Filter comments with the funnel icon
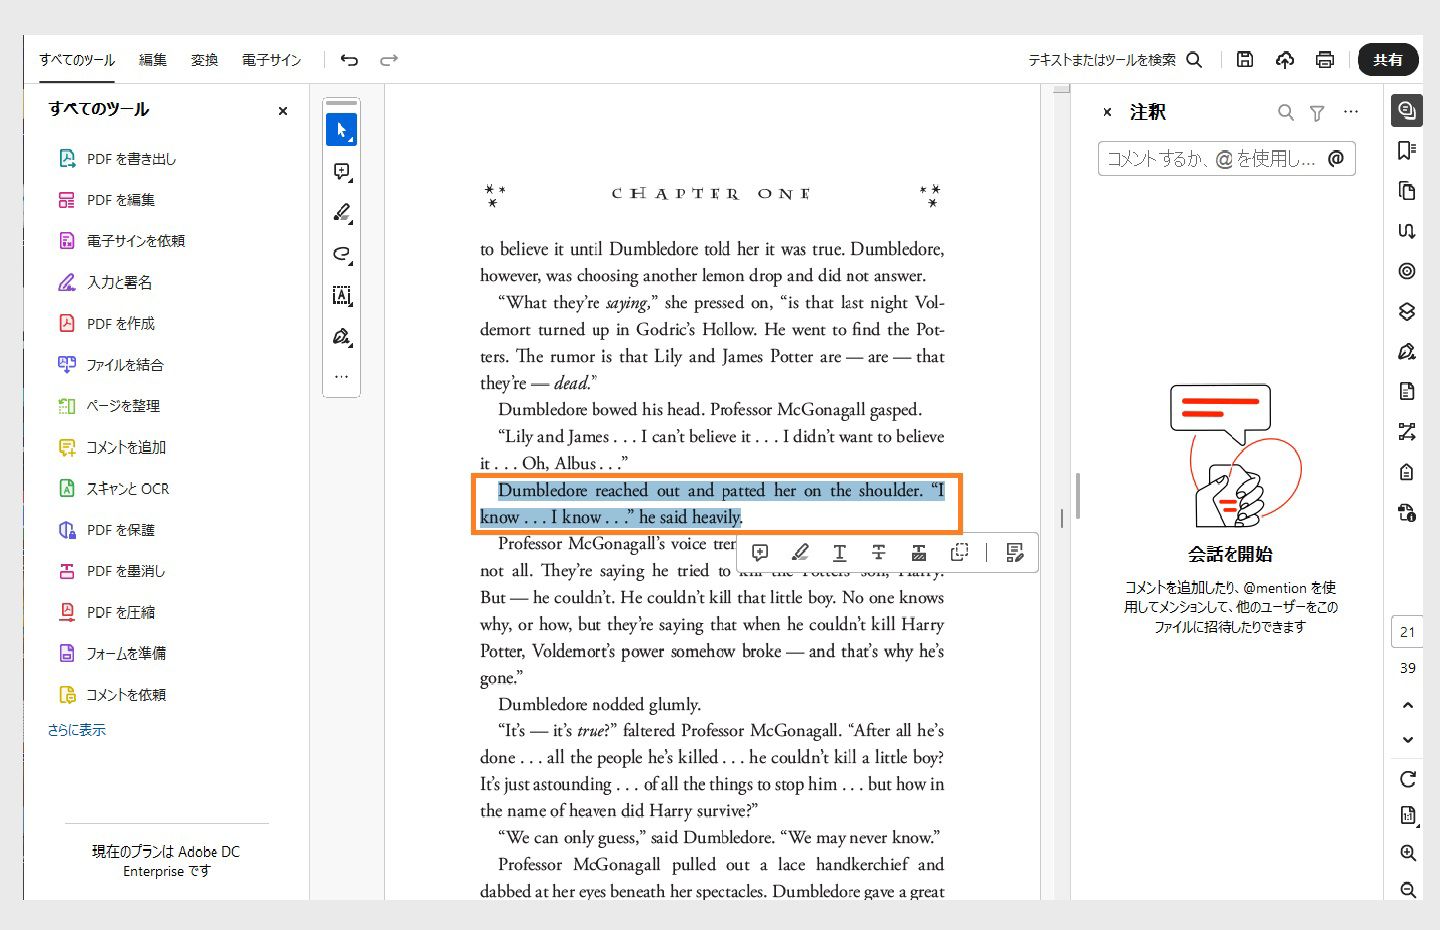The height and width of the screenshot is (930, 1440). (1317, 113)
